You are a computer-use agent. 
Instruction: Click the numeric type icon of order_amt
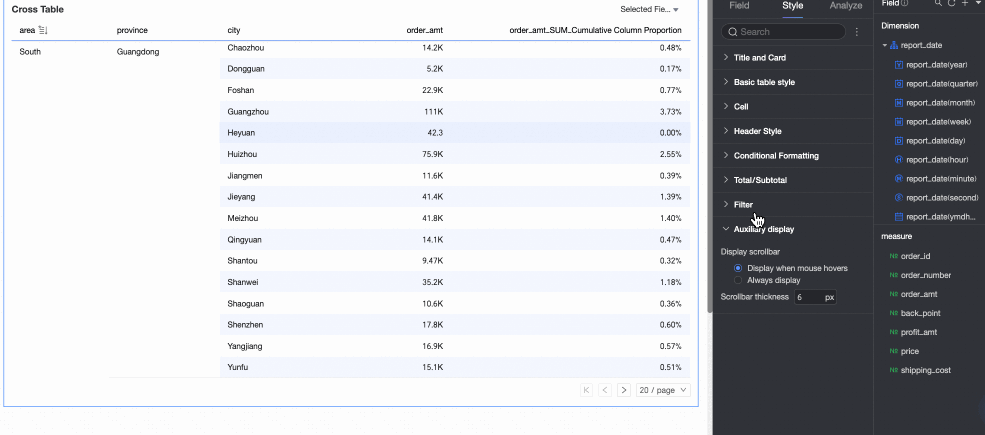[893, 294]
